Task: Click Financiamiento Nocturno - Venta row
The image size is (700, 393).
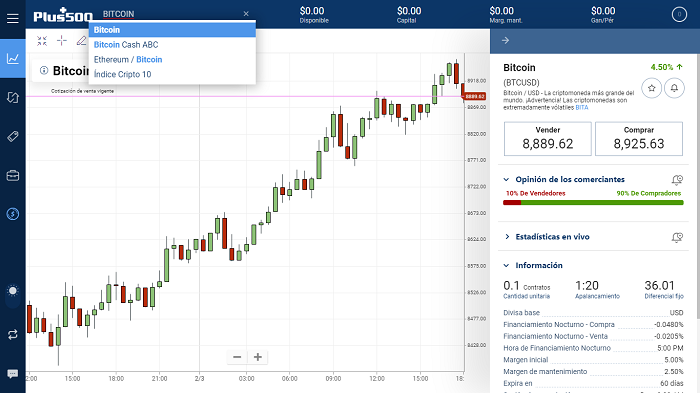Action: click(593, 336)
